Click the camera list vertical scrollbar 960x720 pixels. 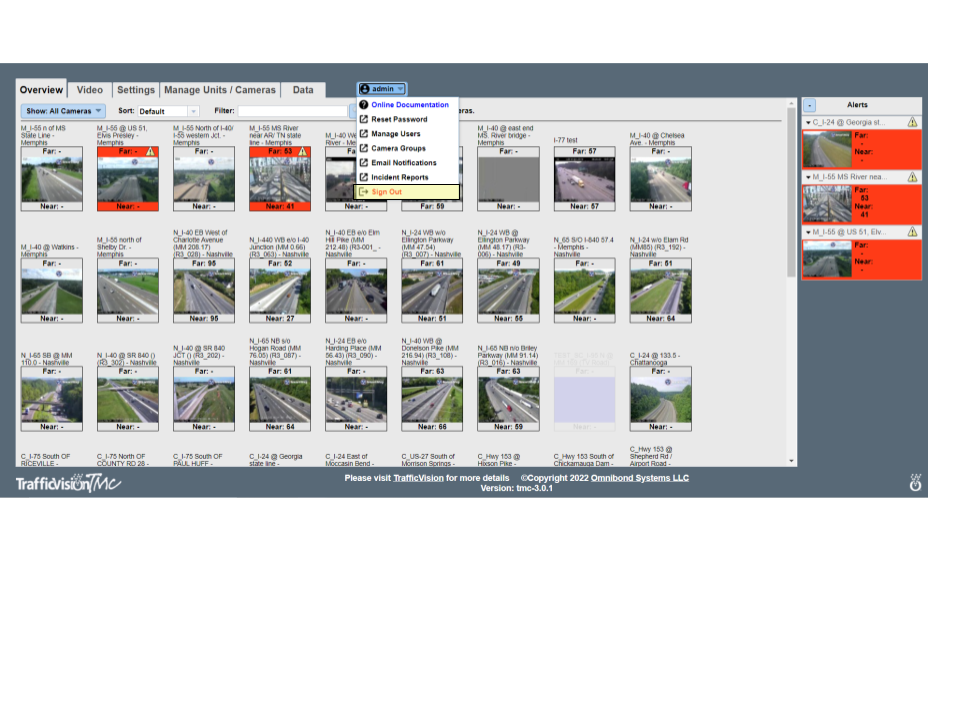coord(791,190)
